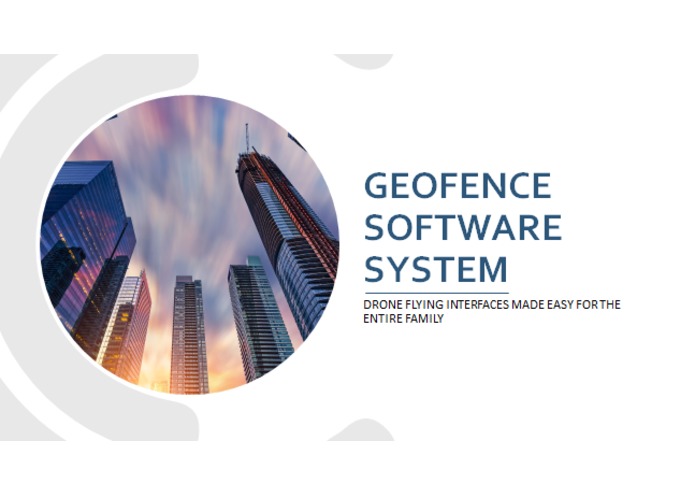The height and width of the screenshot is (494, 695).
Task: Select the circular skyscraper photo
Action: pyautogui.click(x=189, y=244)
